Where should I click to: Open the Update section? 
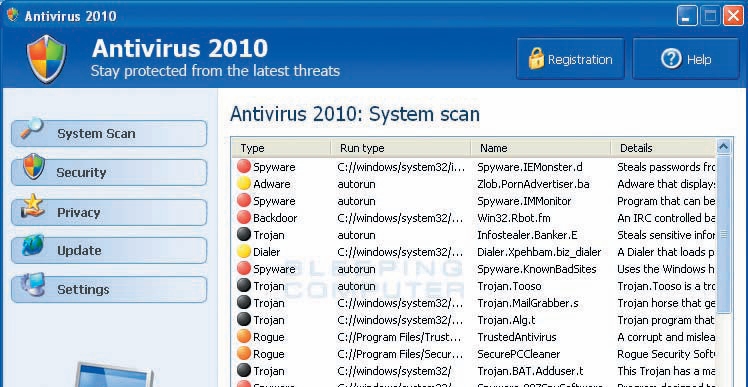(x=109, y=251)
